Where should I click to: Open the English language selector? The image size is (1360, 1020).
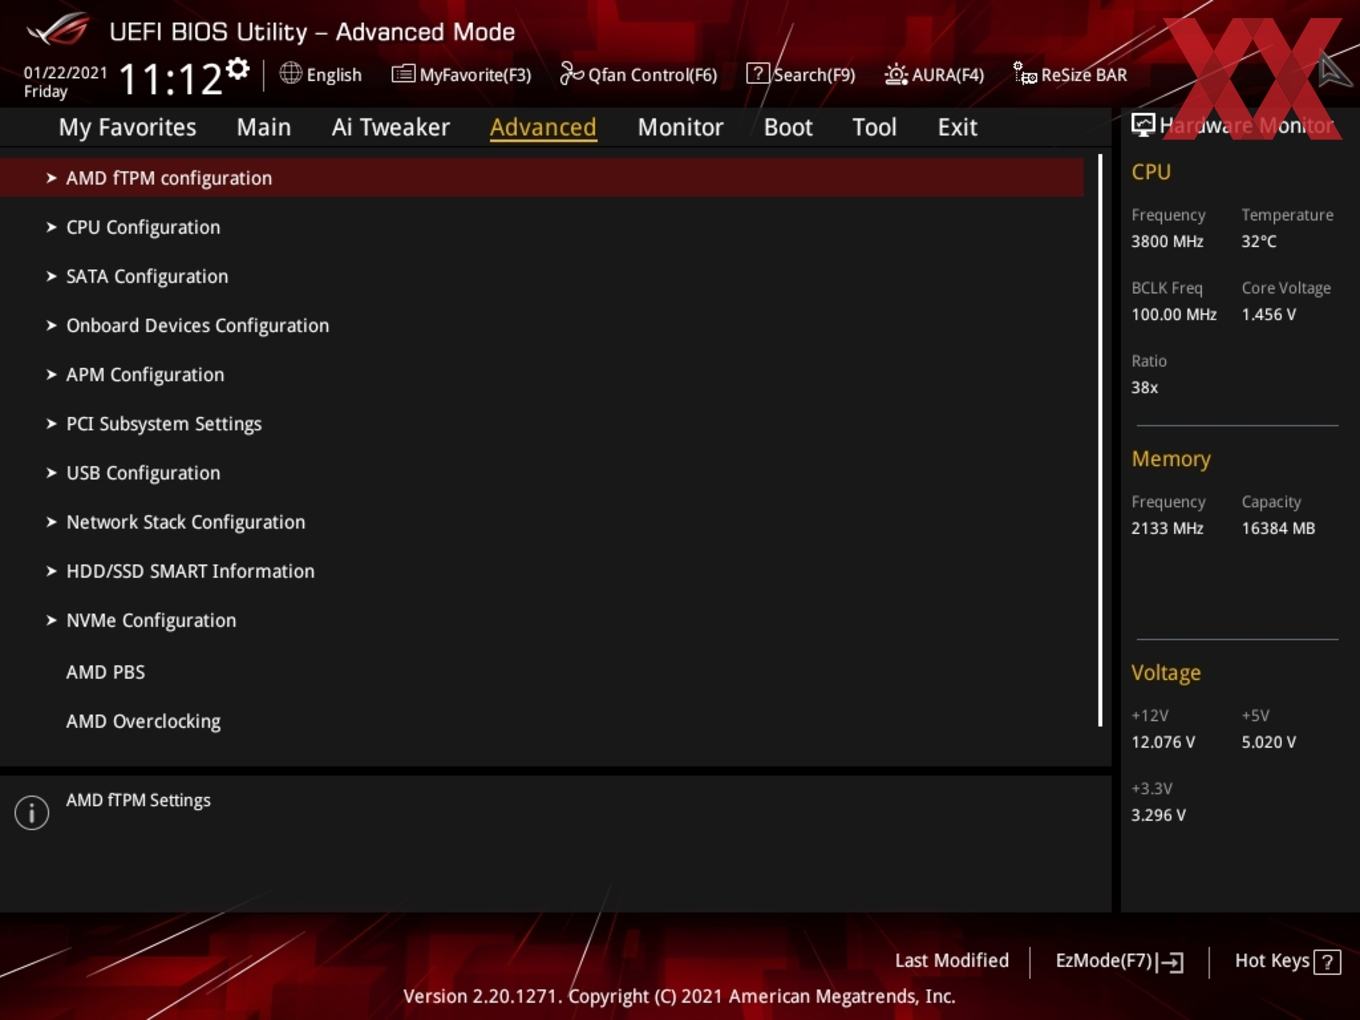[x=321, y=74]
